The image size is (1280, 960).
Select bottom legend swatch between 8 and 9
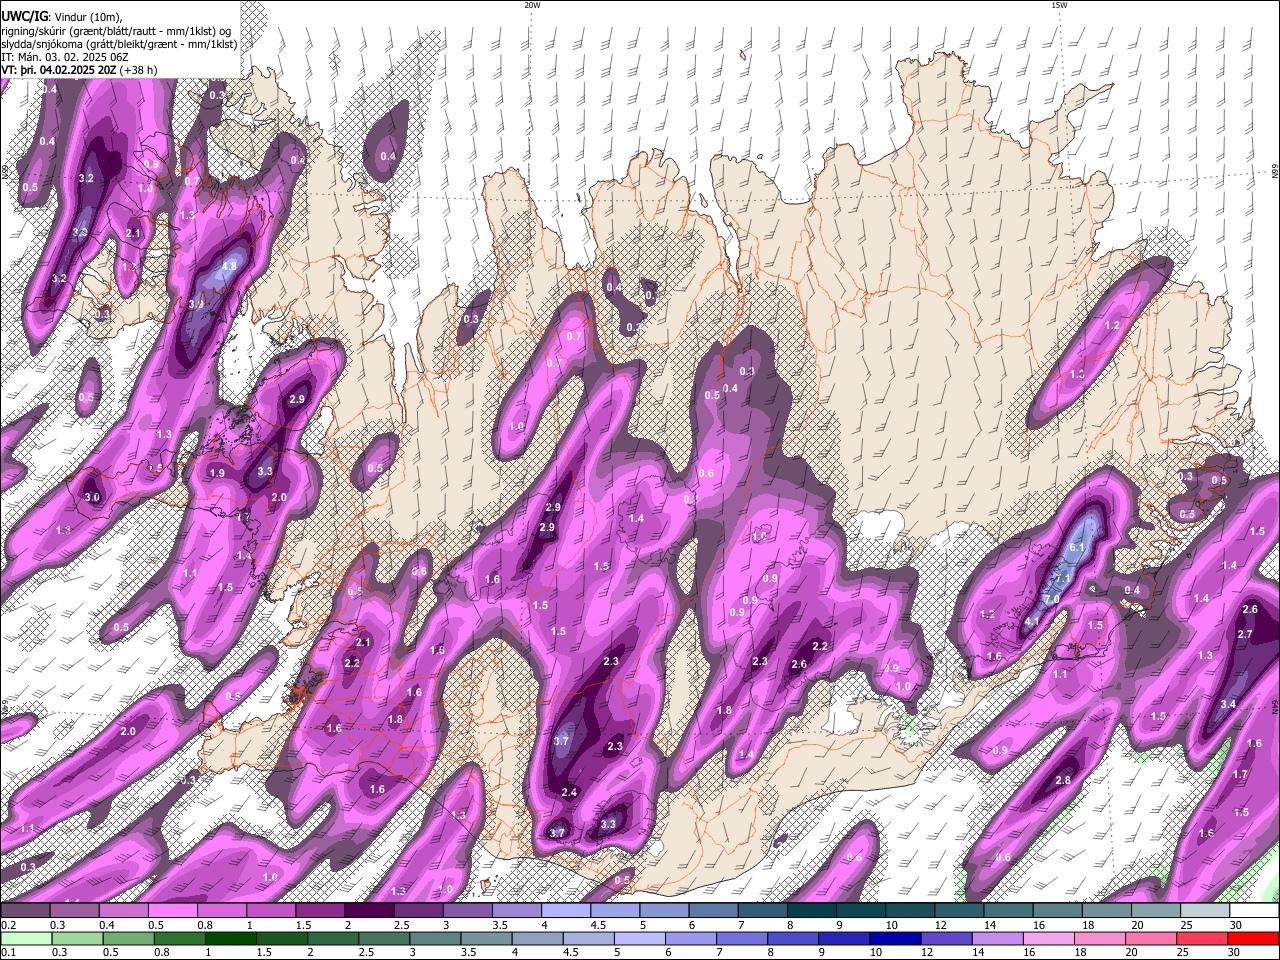tap(793, 938)
